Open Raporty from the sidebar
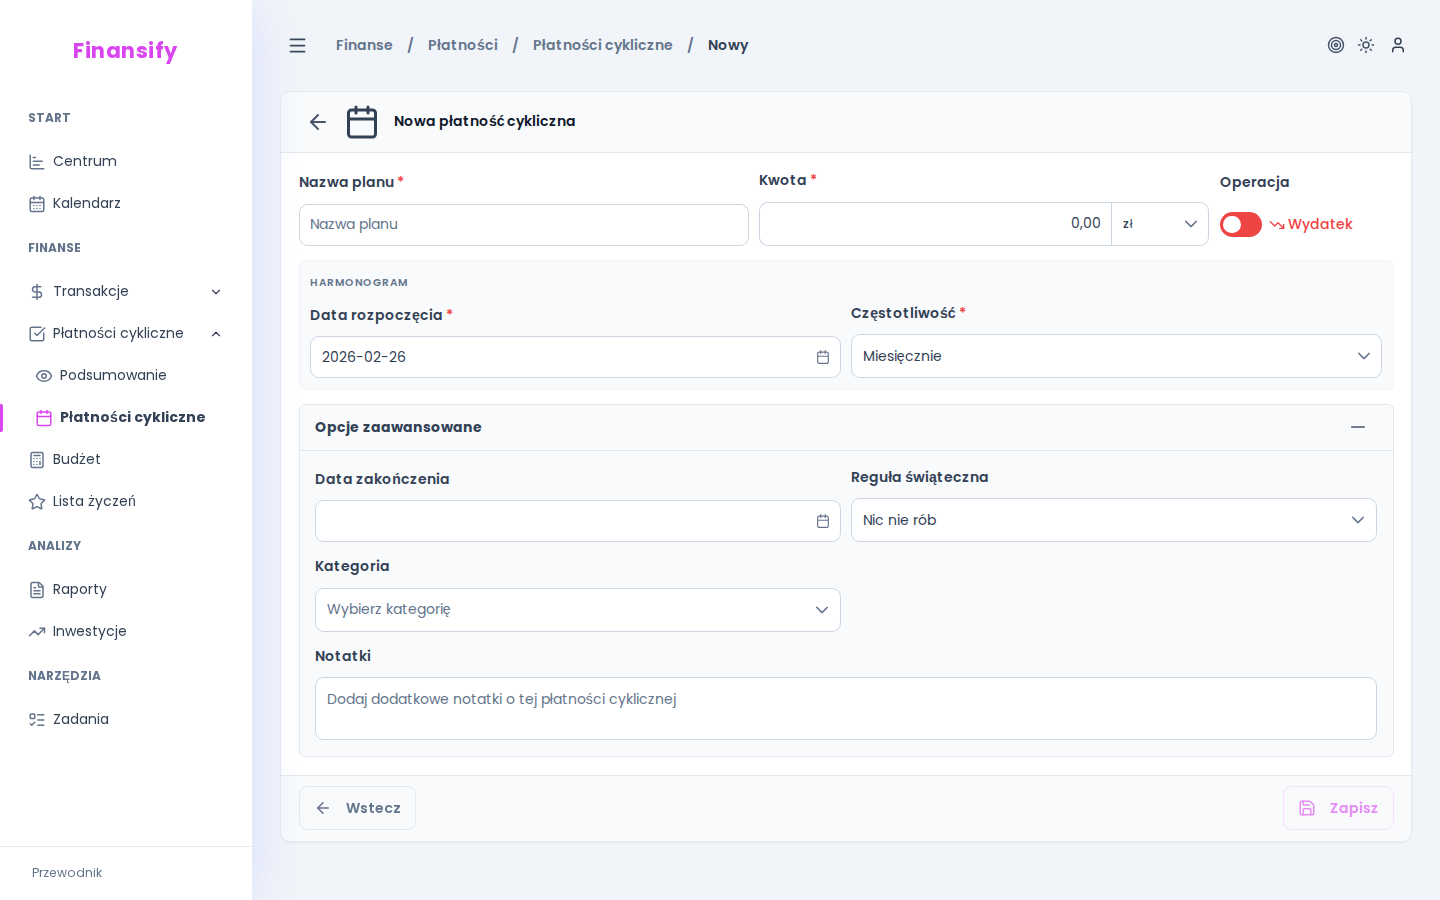The image size is (1440, 900). (37, 589)
